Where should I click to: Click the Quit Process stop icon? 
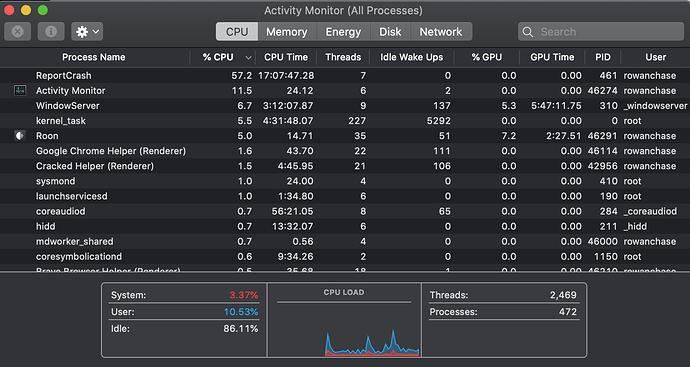point(18,32)
